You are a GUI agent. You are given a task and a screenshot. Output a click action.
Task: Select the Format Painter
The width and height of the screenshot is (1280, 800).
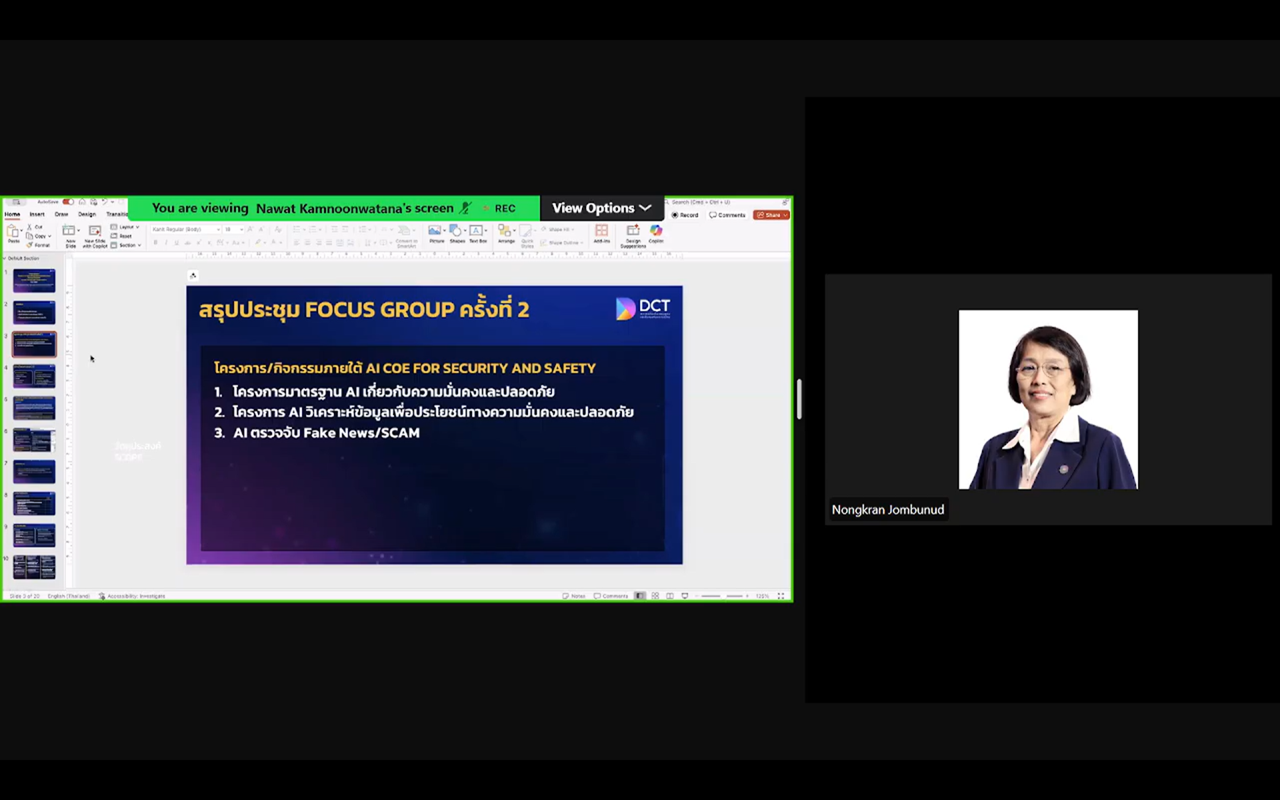pos(38,245)
